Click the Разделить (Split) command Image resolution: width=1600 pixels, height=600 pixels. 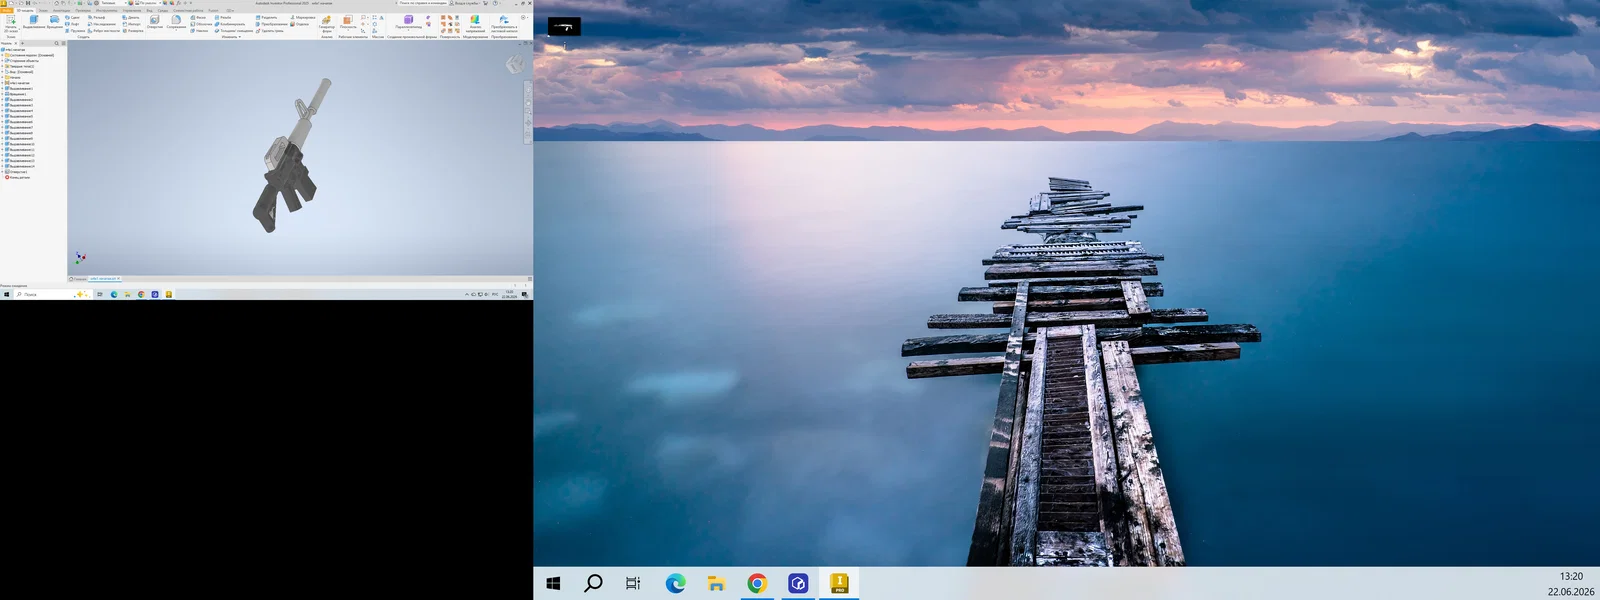click(x=266, y=17)
